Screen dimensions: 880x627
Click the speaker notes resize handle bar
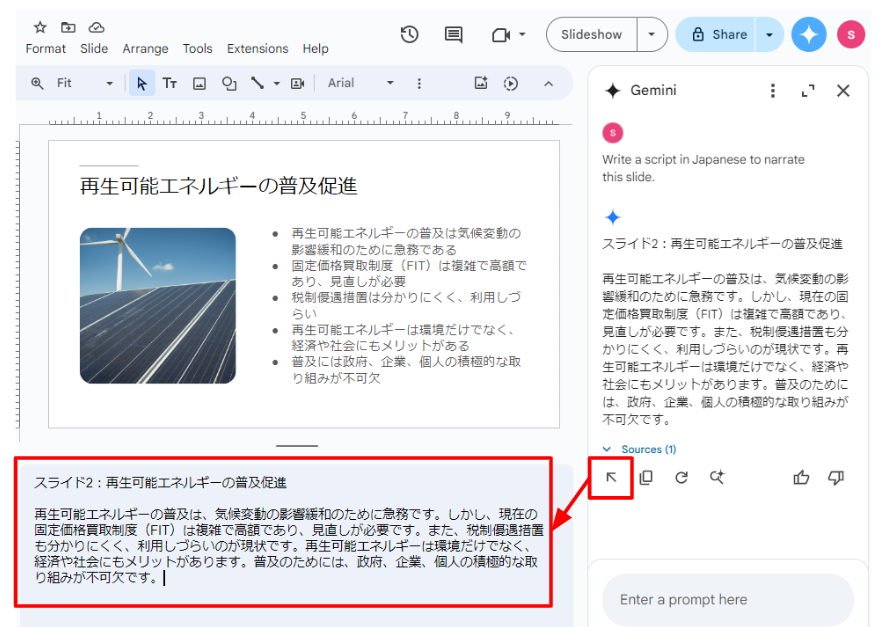297,446
